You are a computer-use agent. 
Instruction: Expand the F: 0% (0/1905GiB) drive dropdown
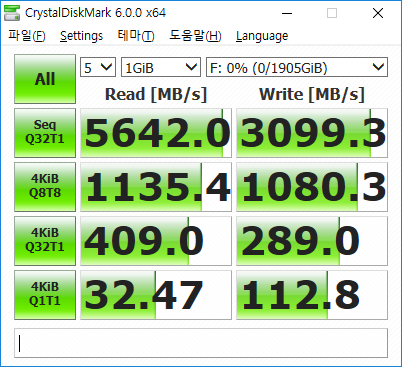pyautogui.click(x=297, y=67)
